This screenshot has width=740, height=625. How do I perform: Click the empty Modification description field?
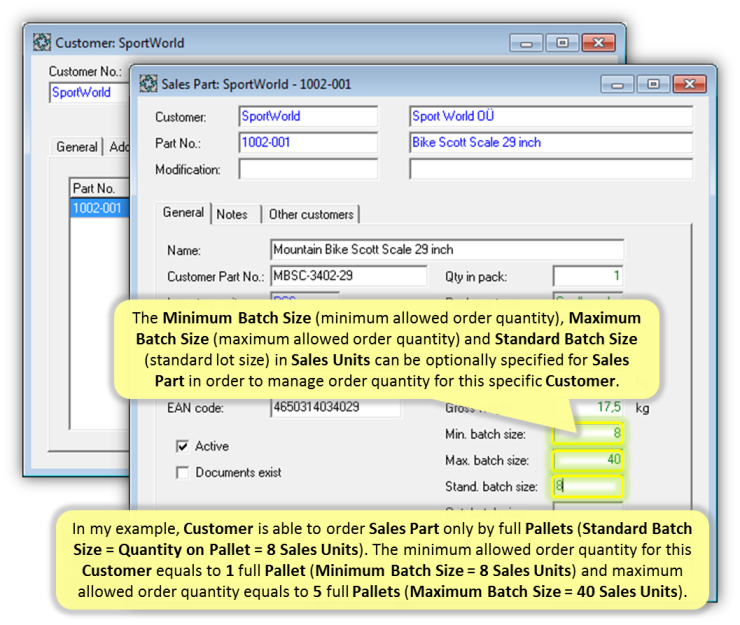[551, 169]
